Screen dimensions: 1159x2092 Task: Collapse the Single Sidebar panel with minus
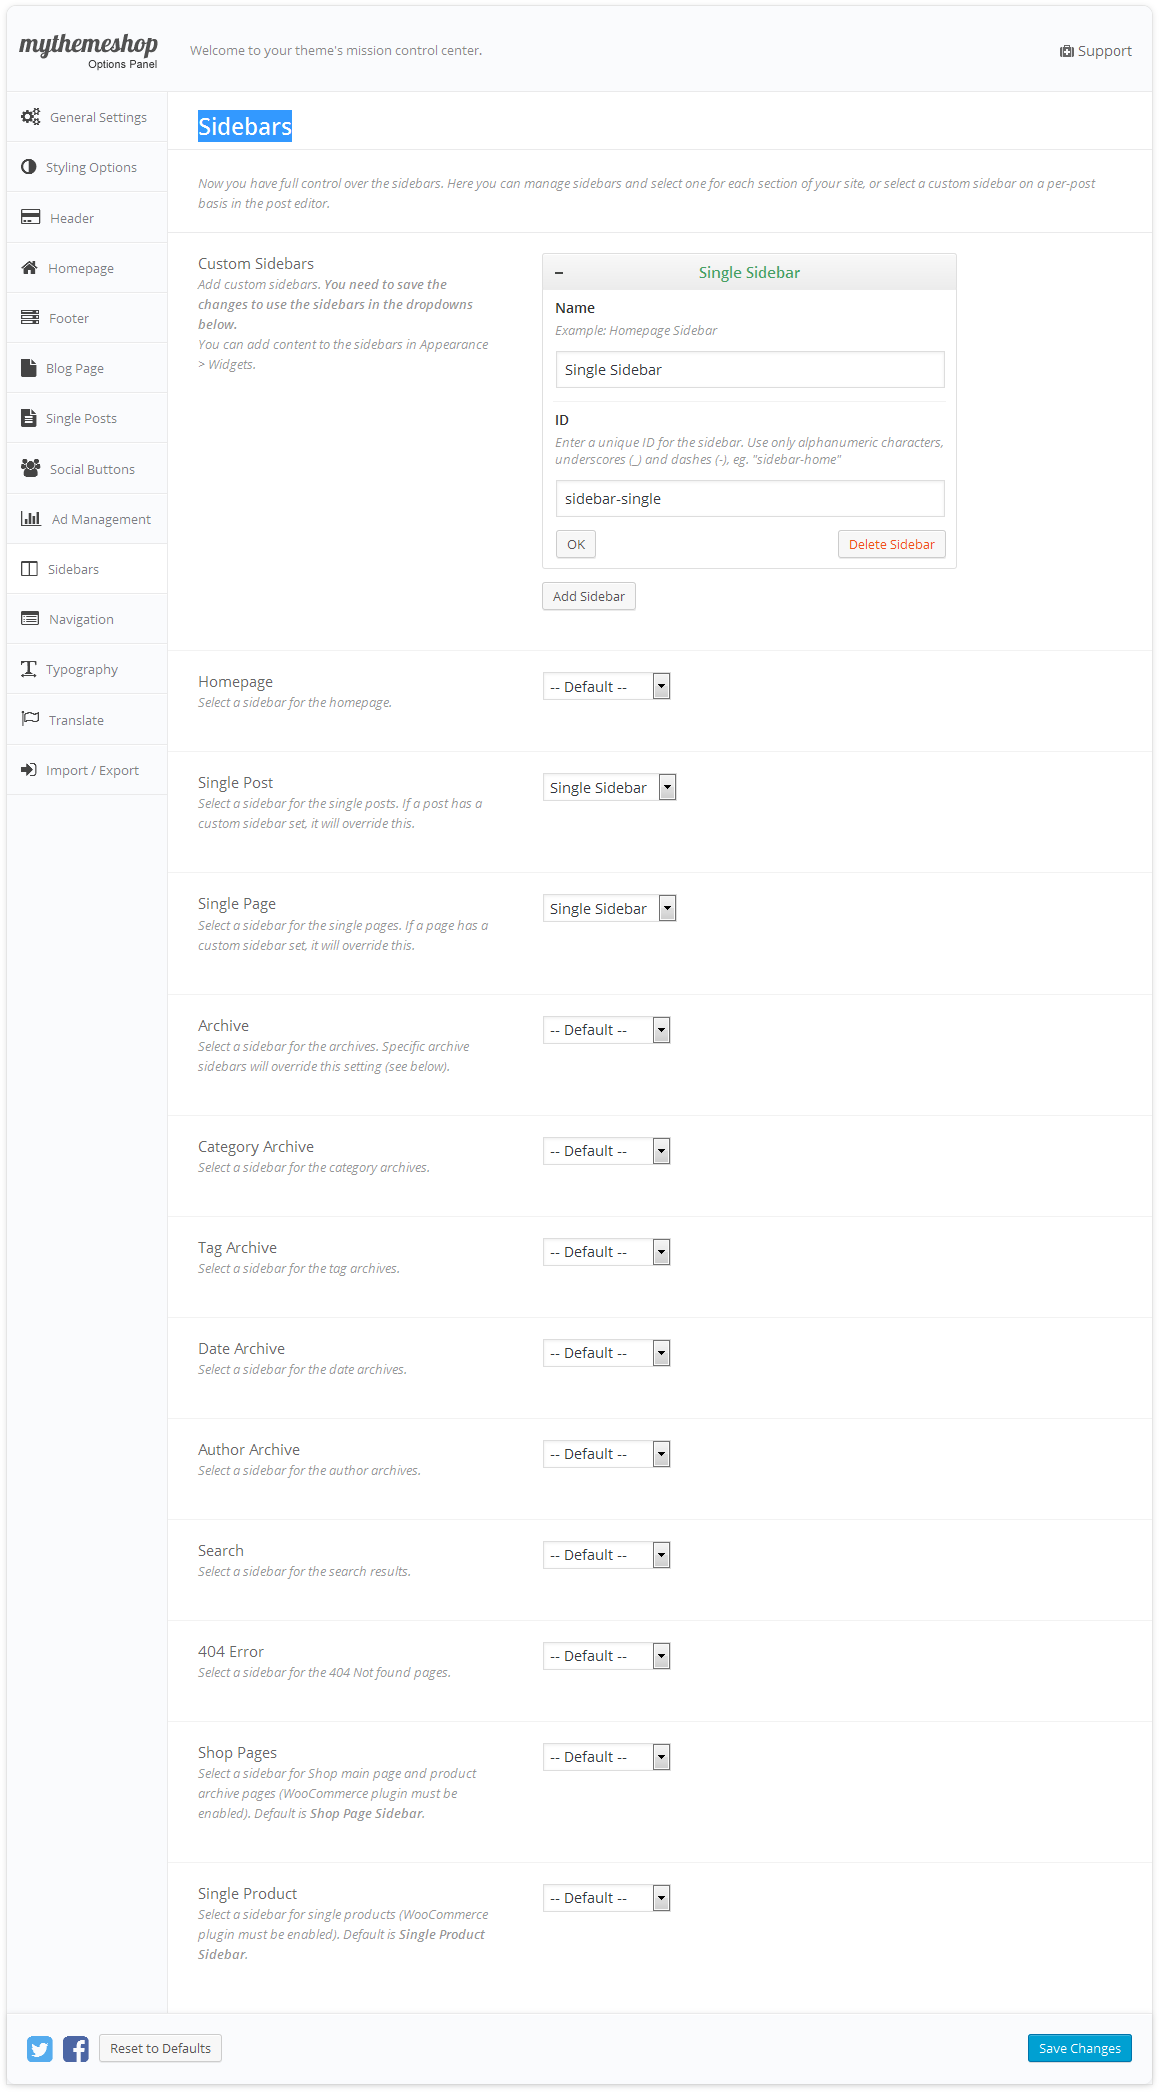point(559,273)
